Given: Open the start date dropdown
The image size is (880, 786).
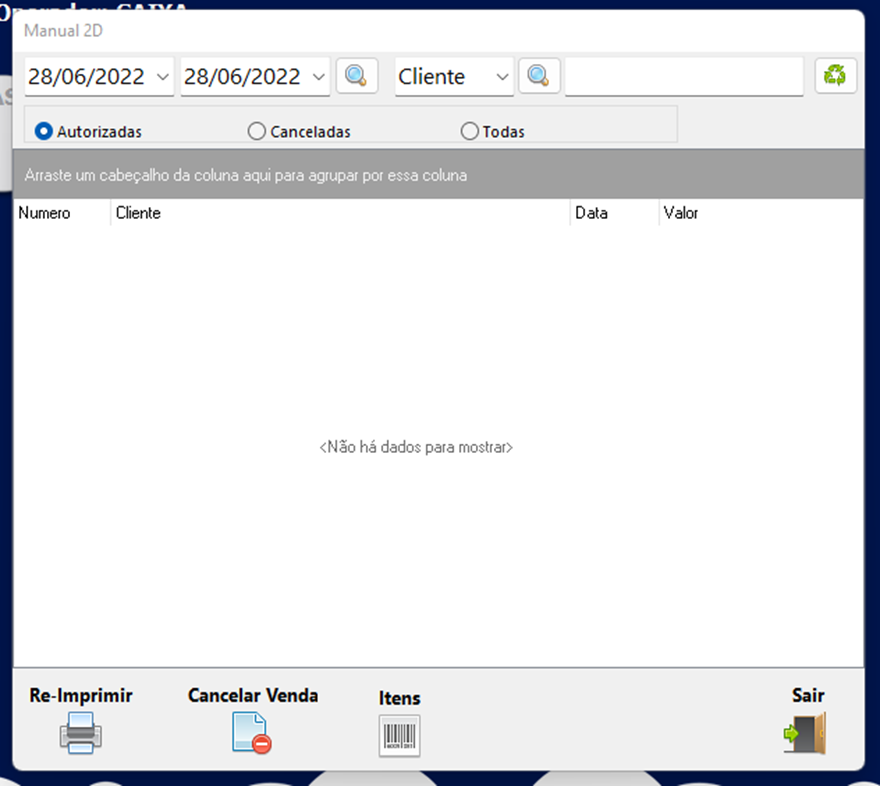Looking at the screenshot, I should coord(163,76).
